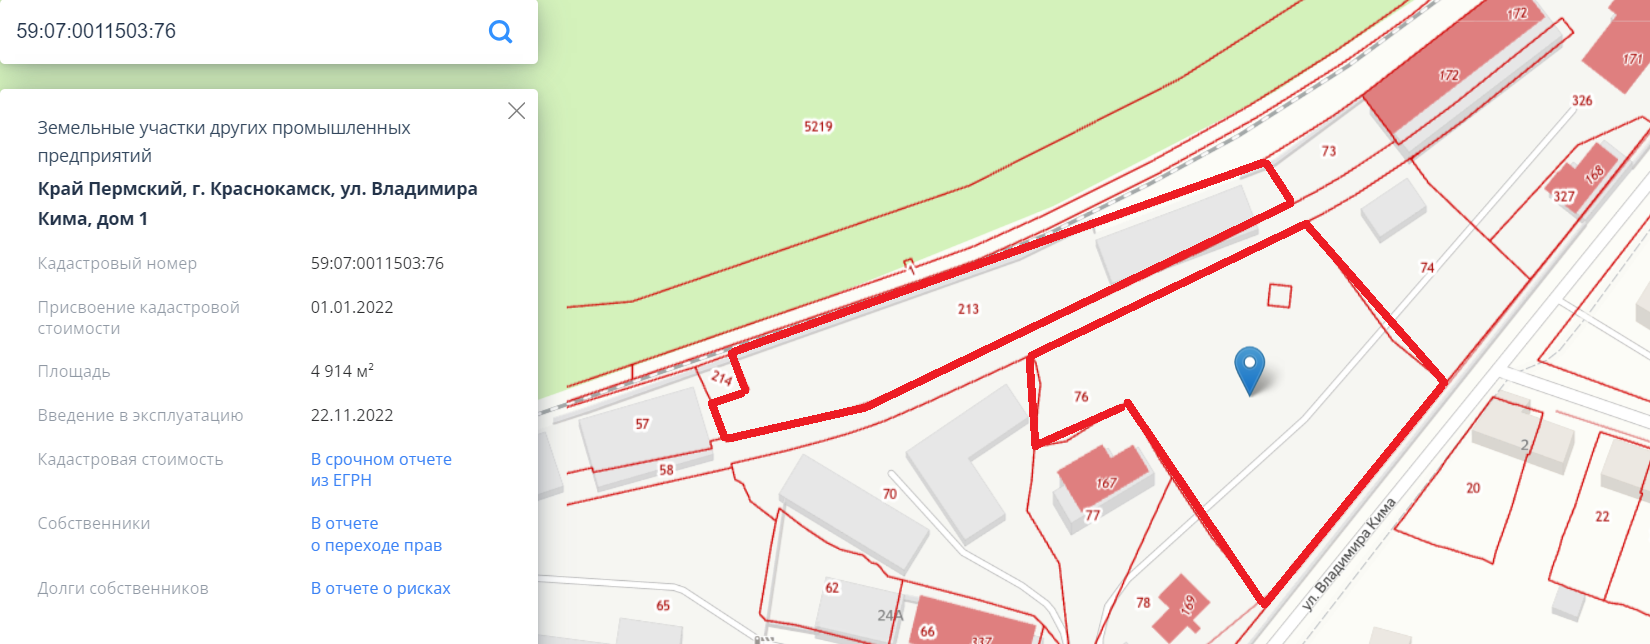
Task: Select parcel 213 on the map
Action: (968, 309)
